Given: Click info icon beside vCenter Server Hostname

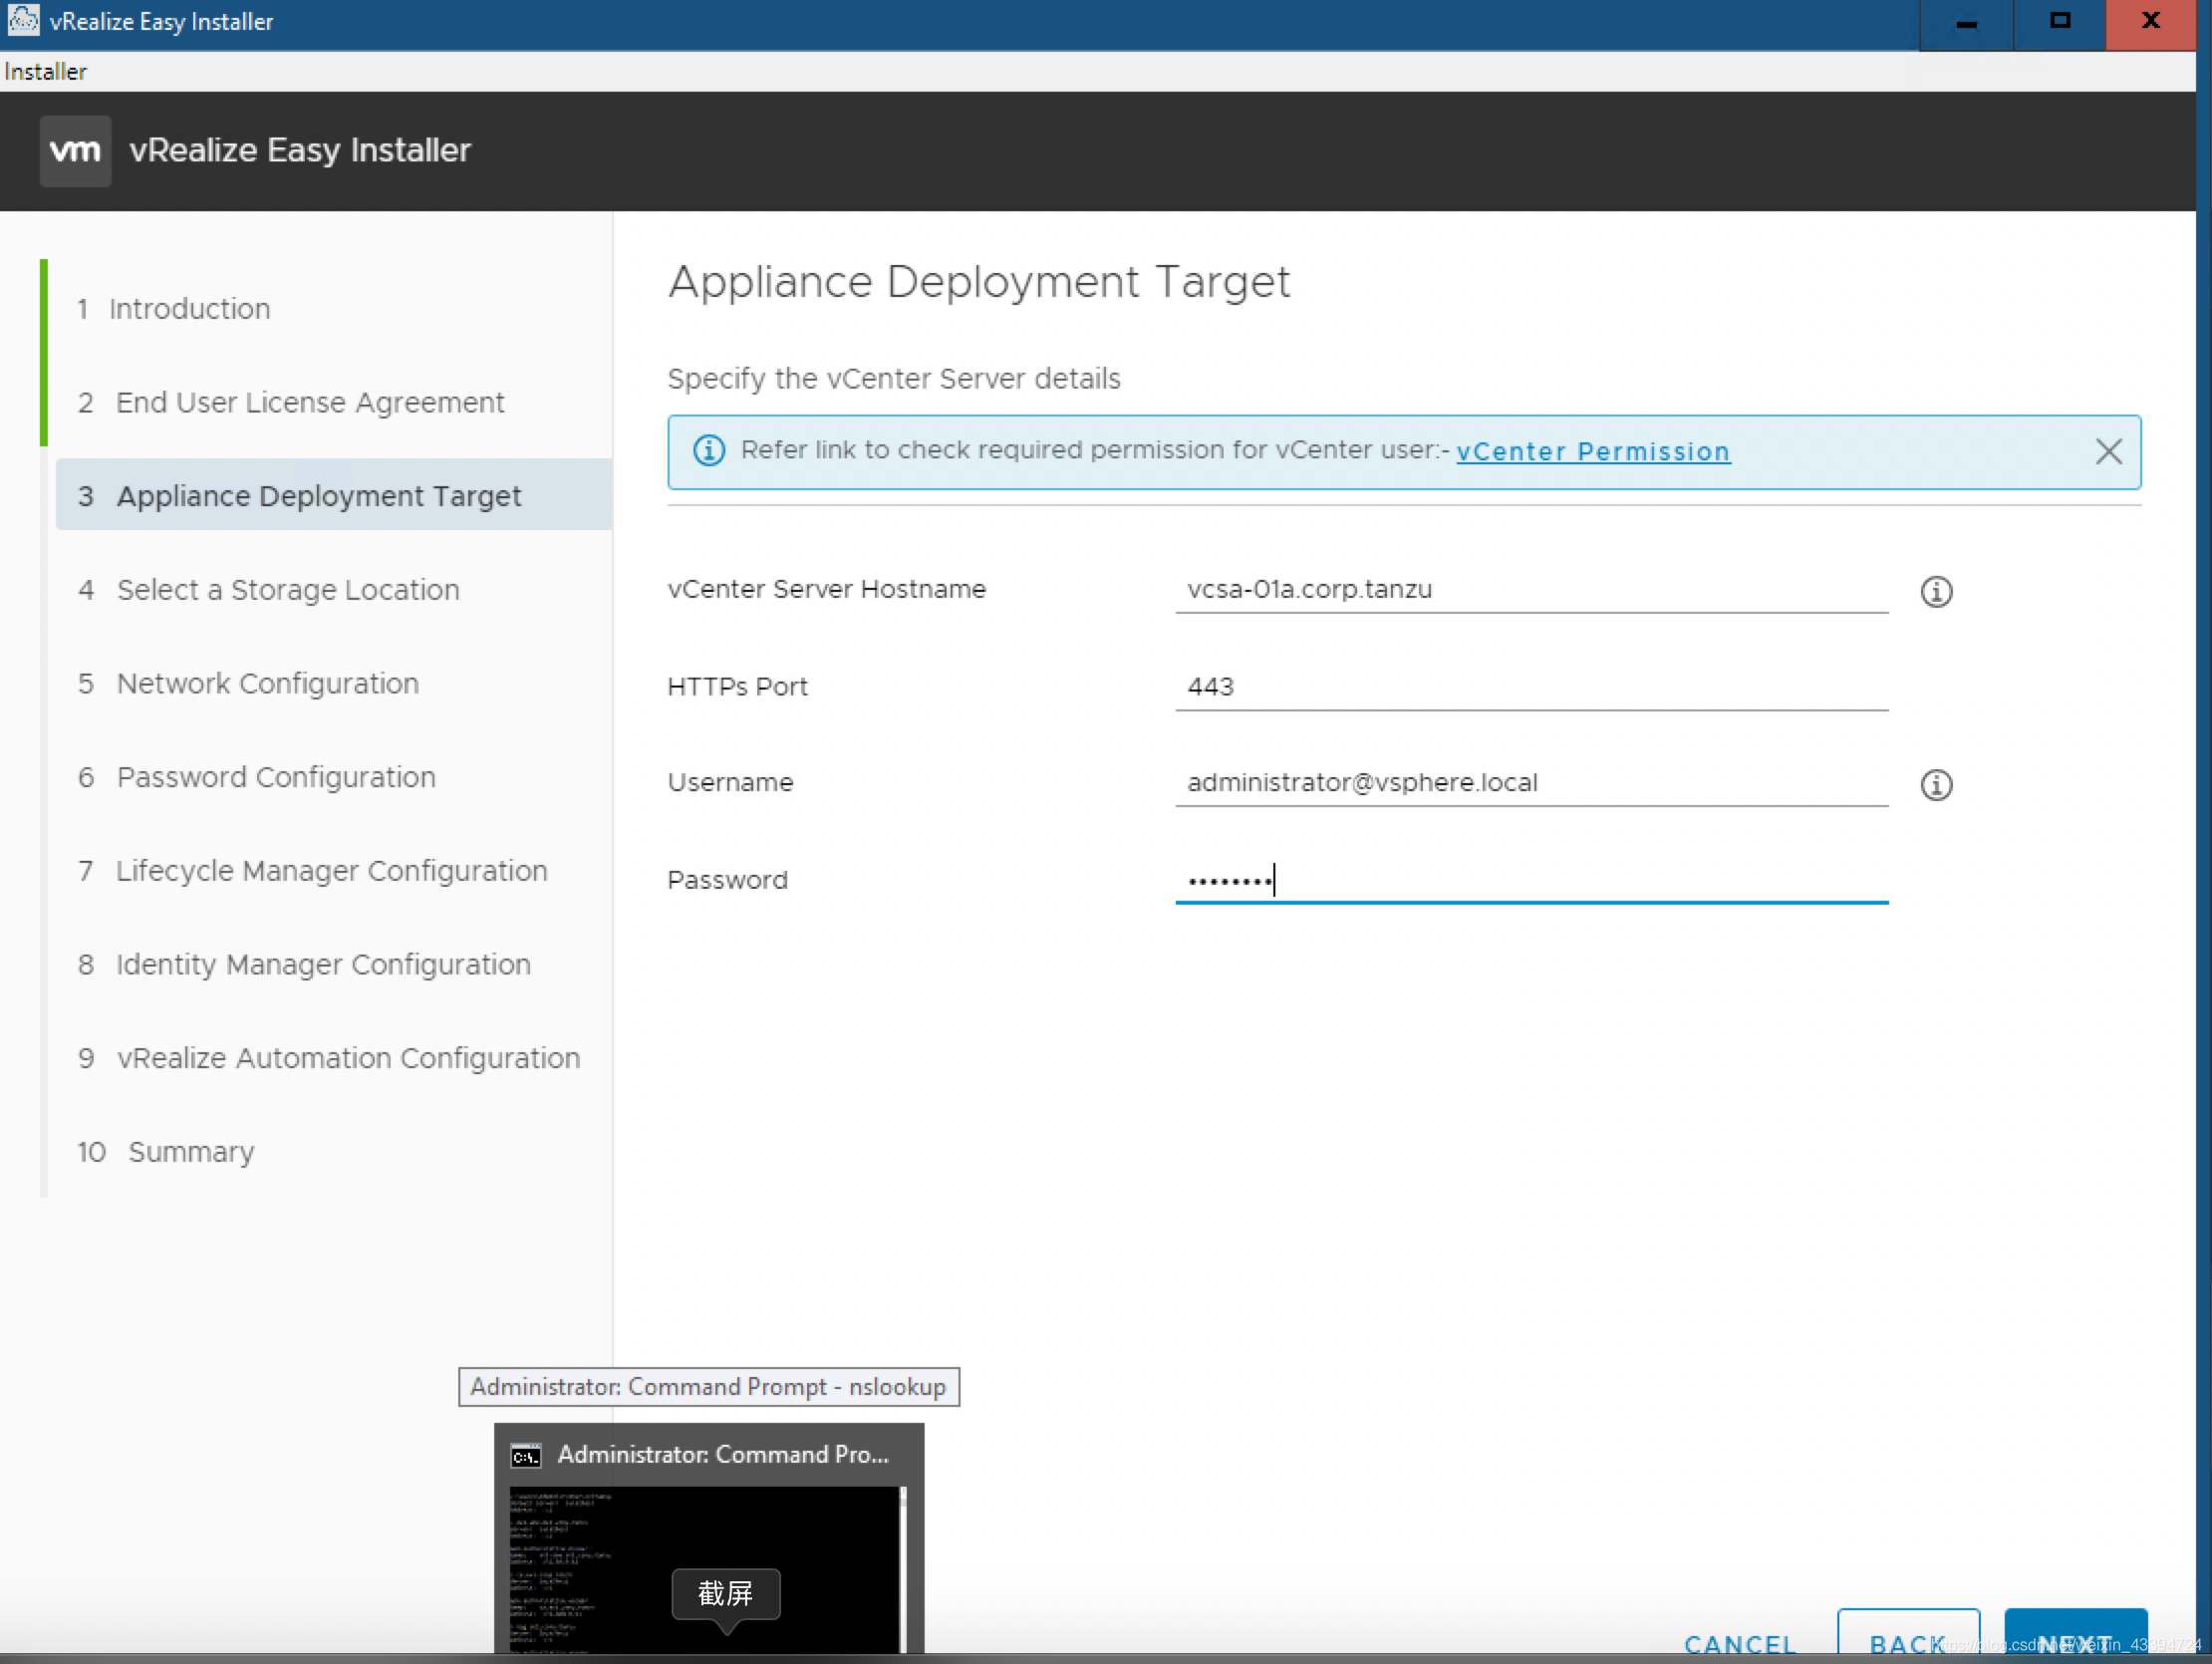Looking at the screenshot, I should tap(1936, 591).
